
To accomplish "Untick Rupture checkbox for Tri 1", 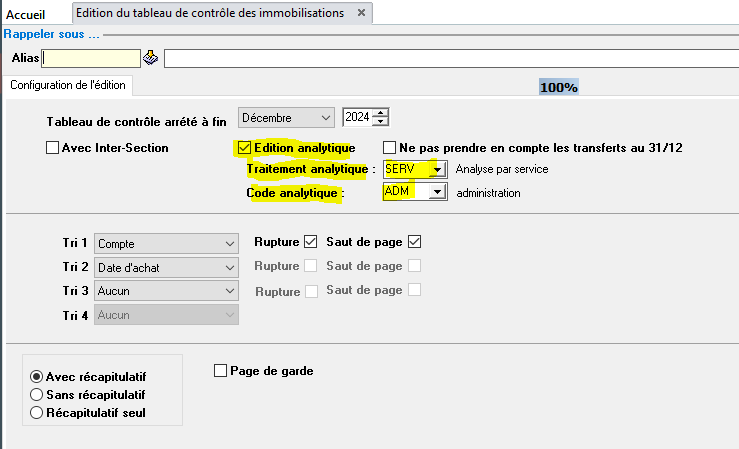I will [310, 242].
